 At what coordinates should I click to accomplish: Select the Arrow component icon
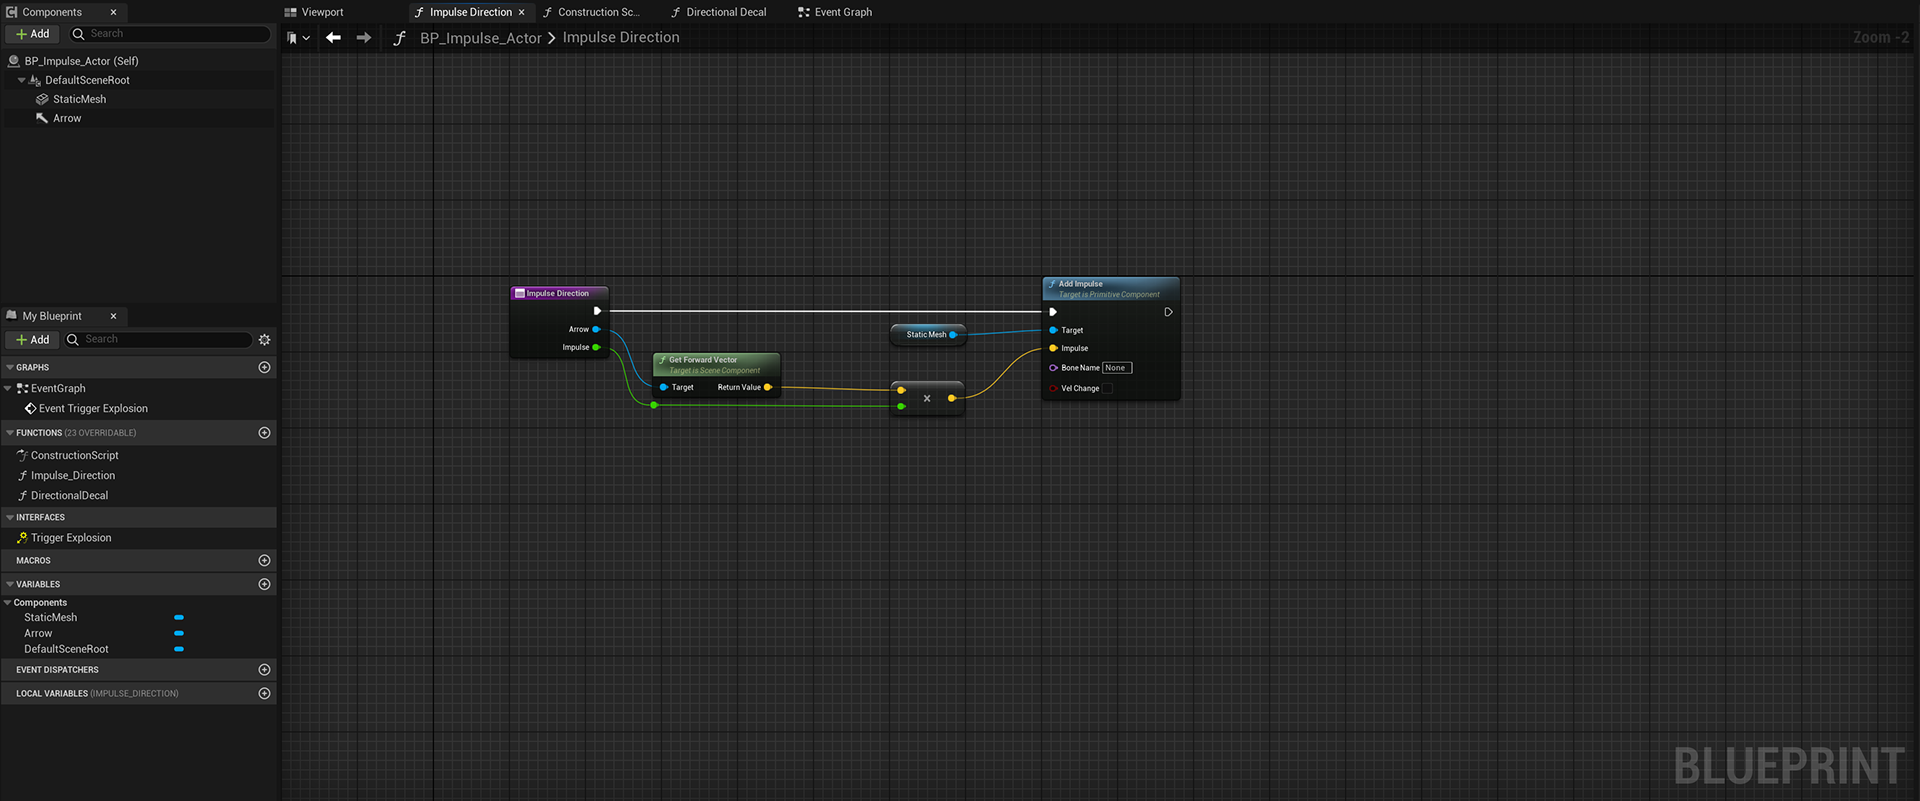[42, 118]
